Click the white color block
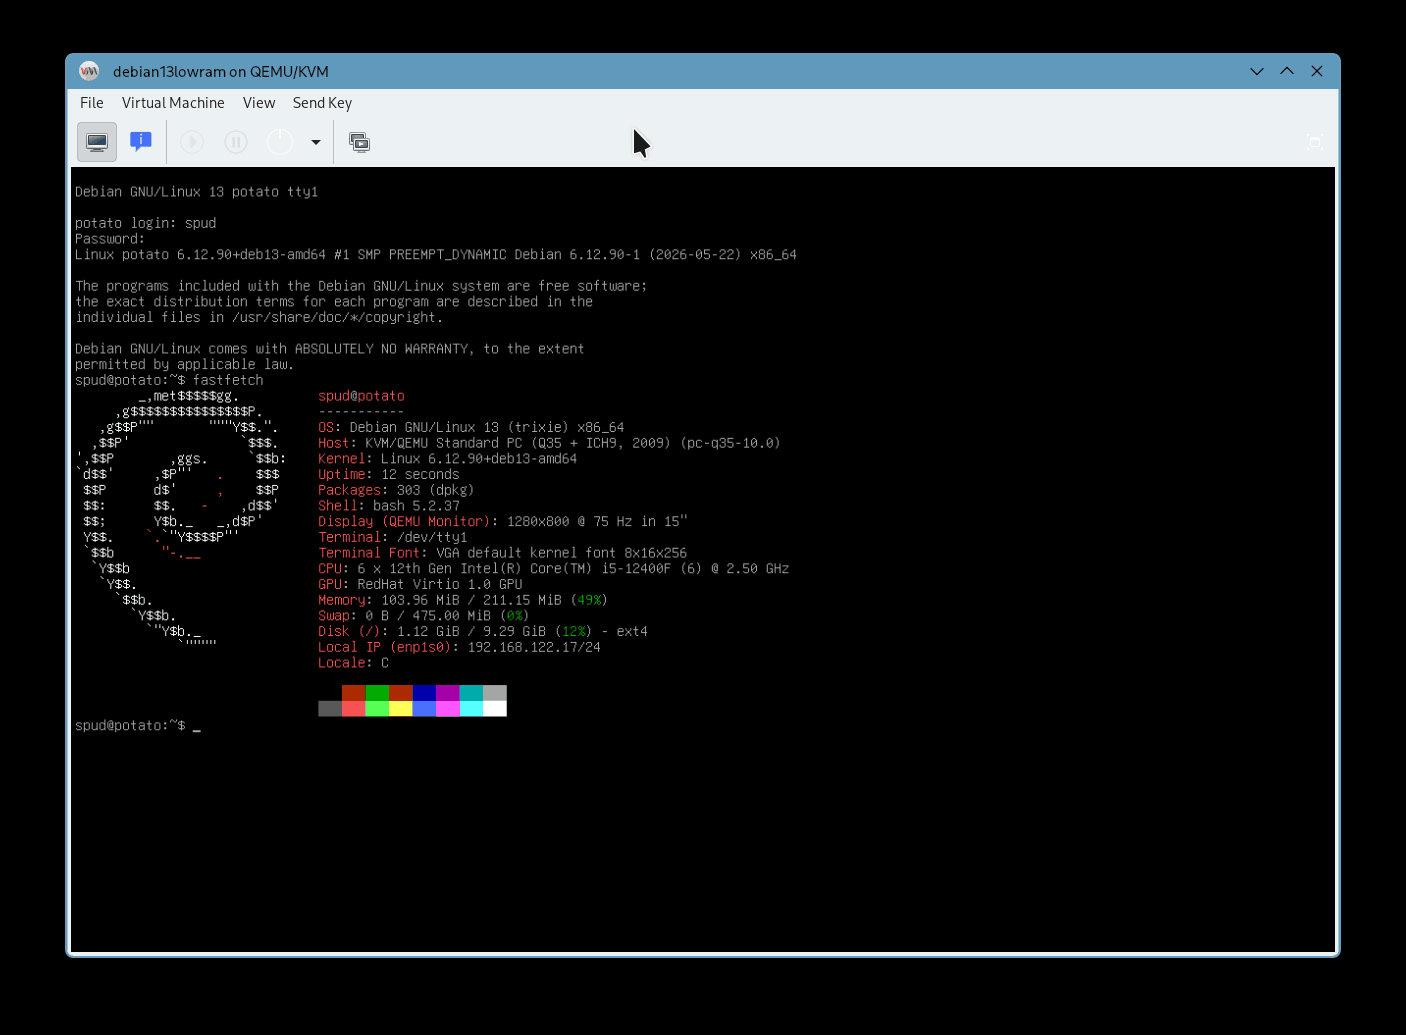This screenshot has height=1035, width=1406. click(495, 709)
